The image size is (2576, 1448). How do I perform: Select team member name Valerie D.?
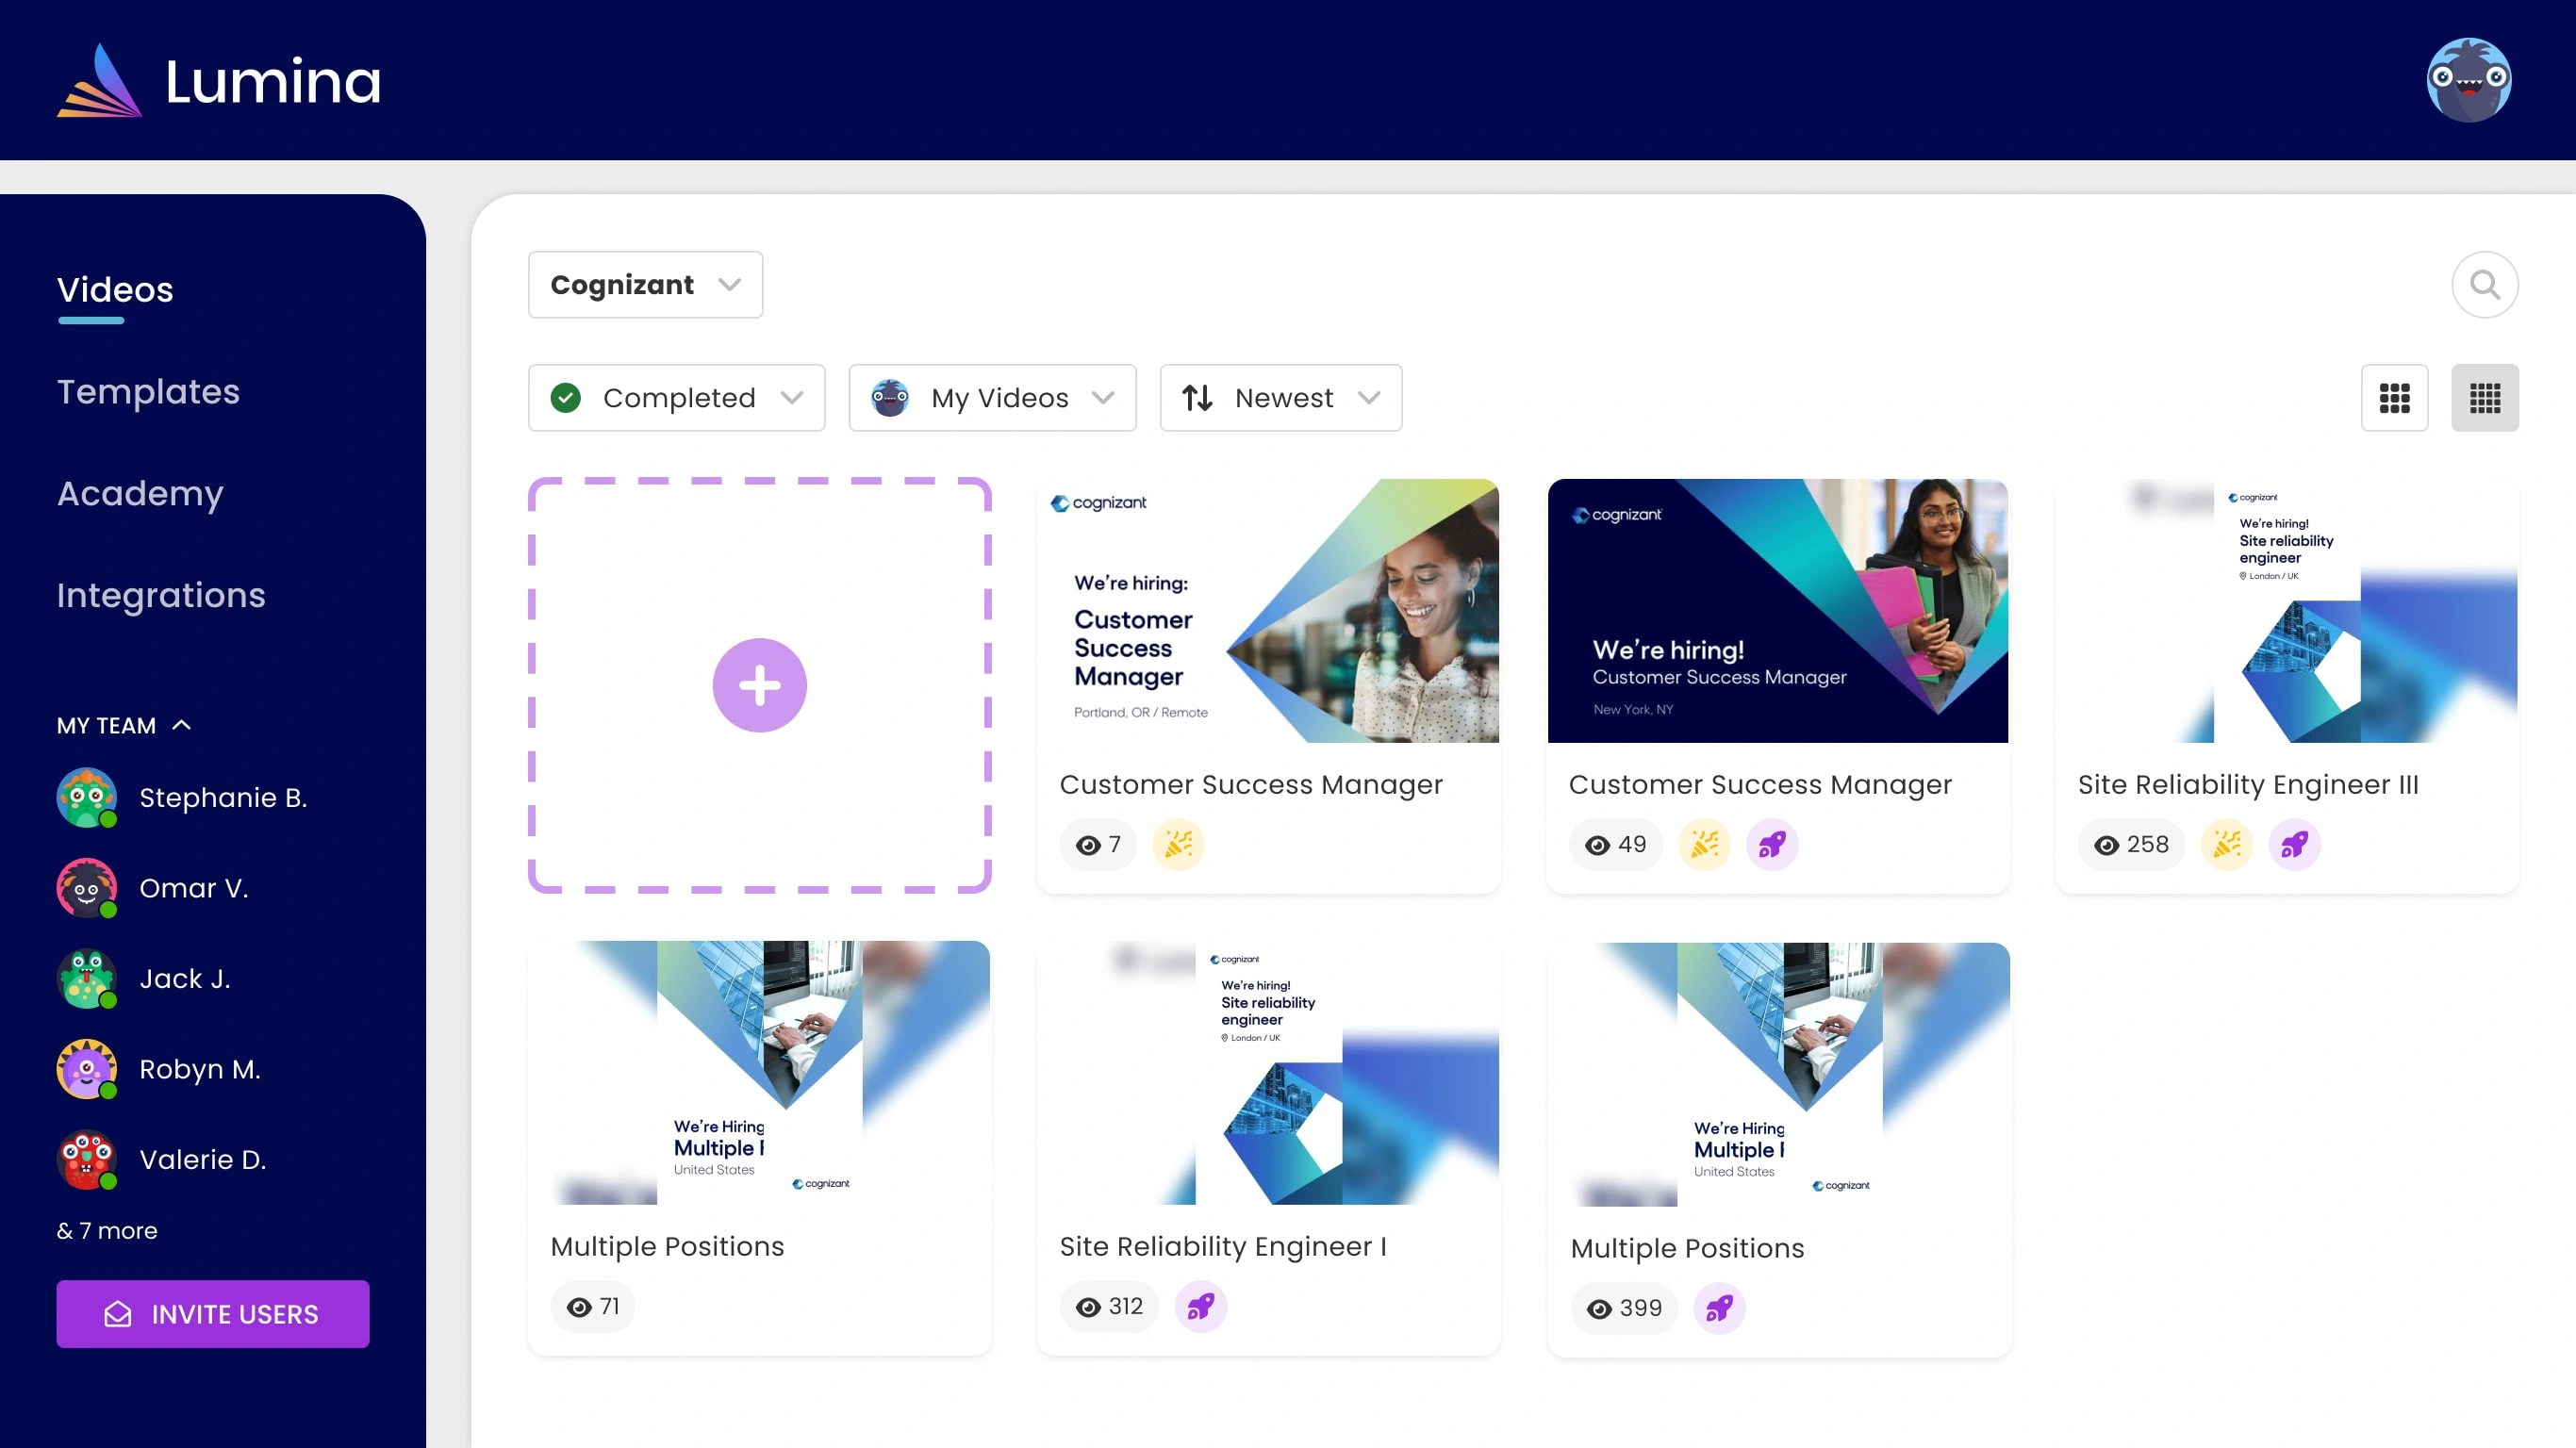(x=202, y=1160)
